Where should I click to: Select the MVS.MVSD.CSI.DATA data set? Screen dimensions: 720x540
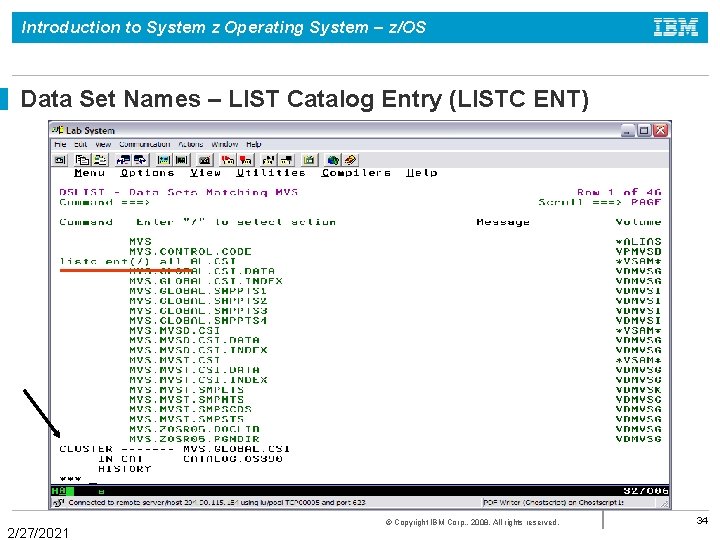(x=194, y=340)
